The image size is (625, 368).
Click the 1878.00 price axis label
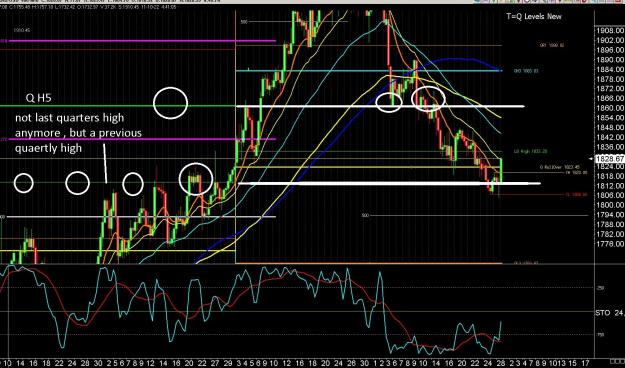coord(610,79)
